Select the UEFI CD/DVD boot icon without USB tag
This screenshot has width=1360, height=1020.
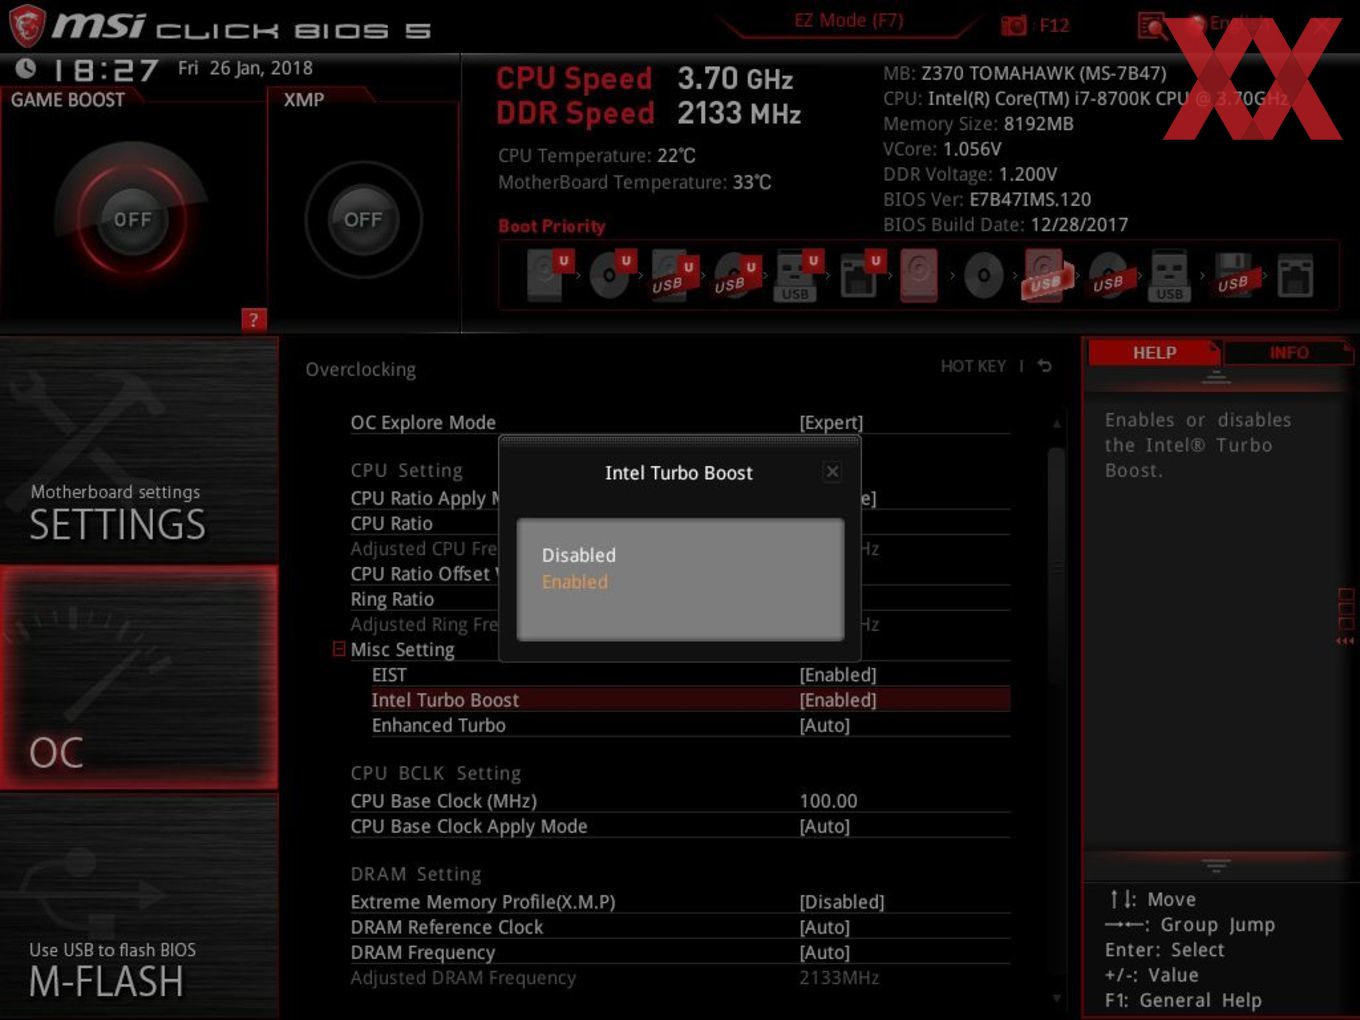pos(609,275)
